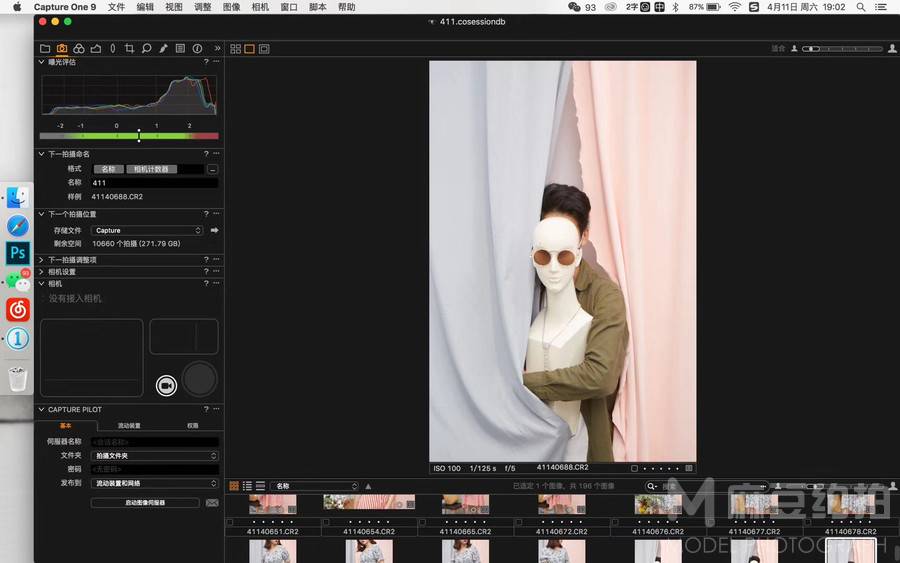Tick checkbox of thumbnail 41140672.CR2

pos(519,523)
